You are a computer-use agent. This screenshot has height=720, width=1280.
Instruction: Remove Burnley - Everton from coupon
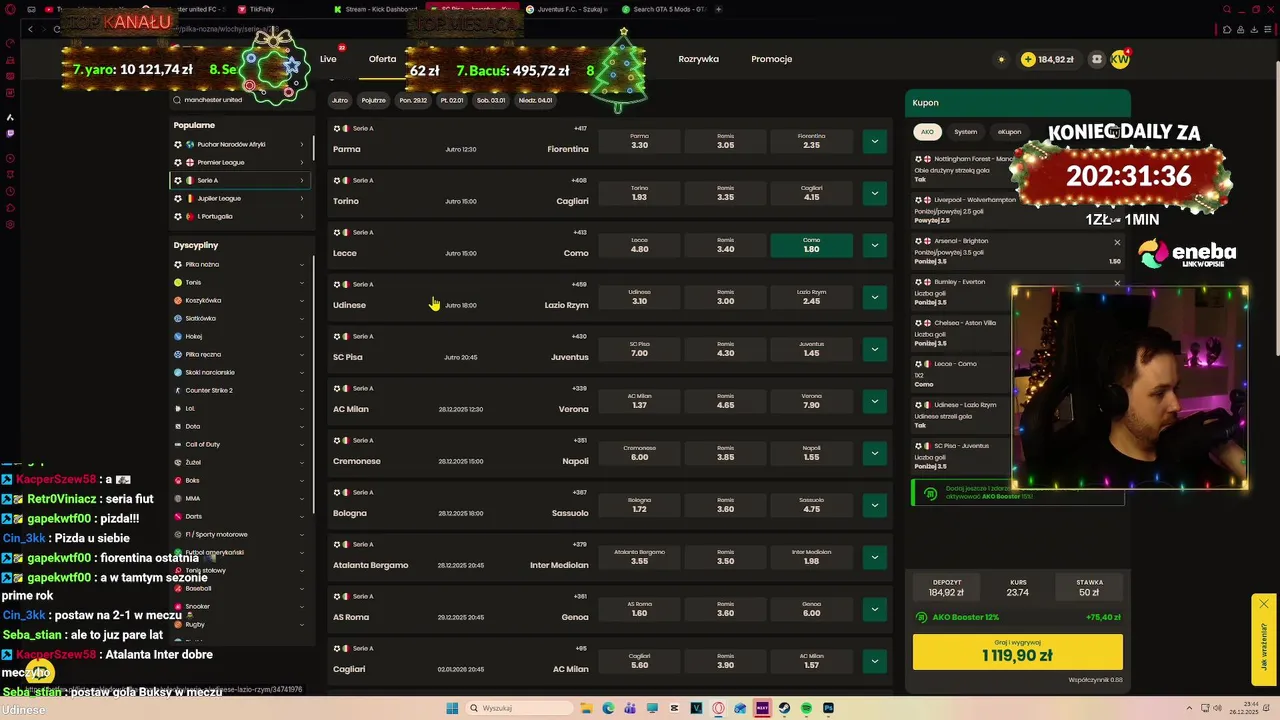(1117, 283)
